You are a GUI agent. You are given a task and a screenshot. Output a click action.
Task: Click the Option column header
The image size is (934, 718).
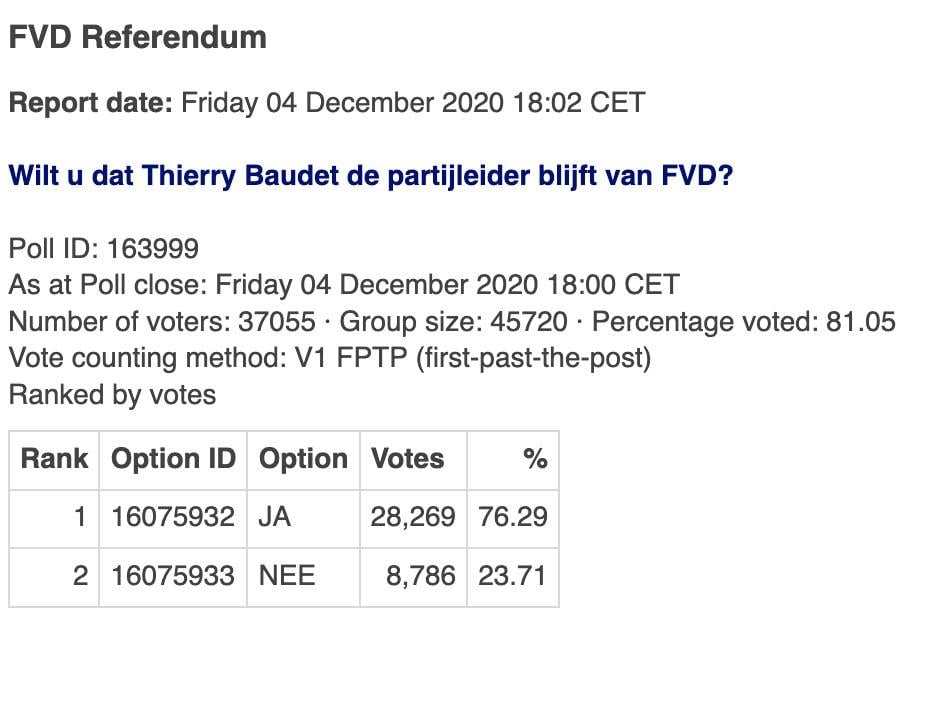tap(304, 460)
